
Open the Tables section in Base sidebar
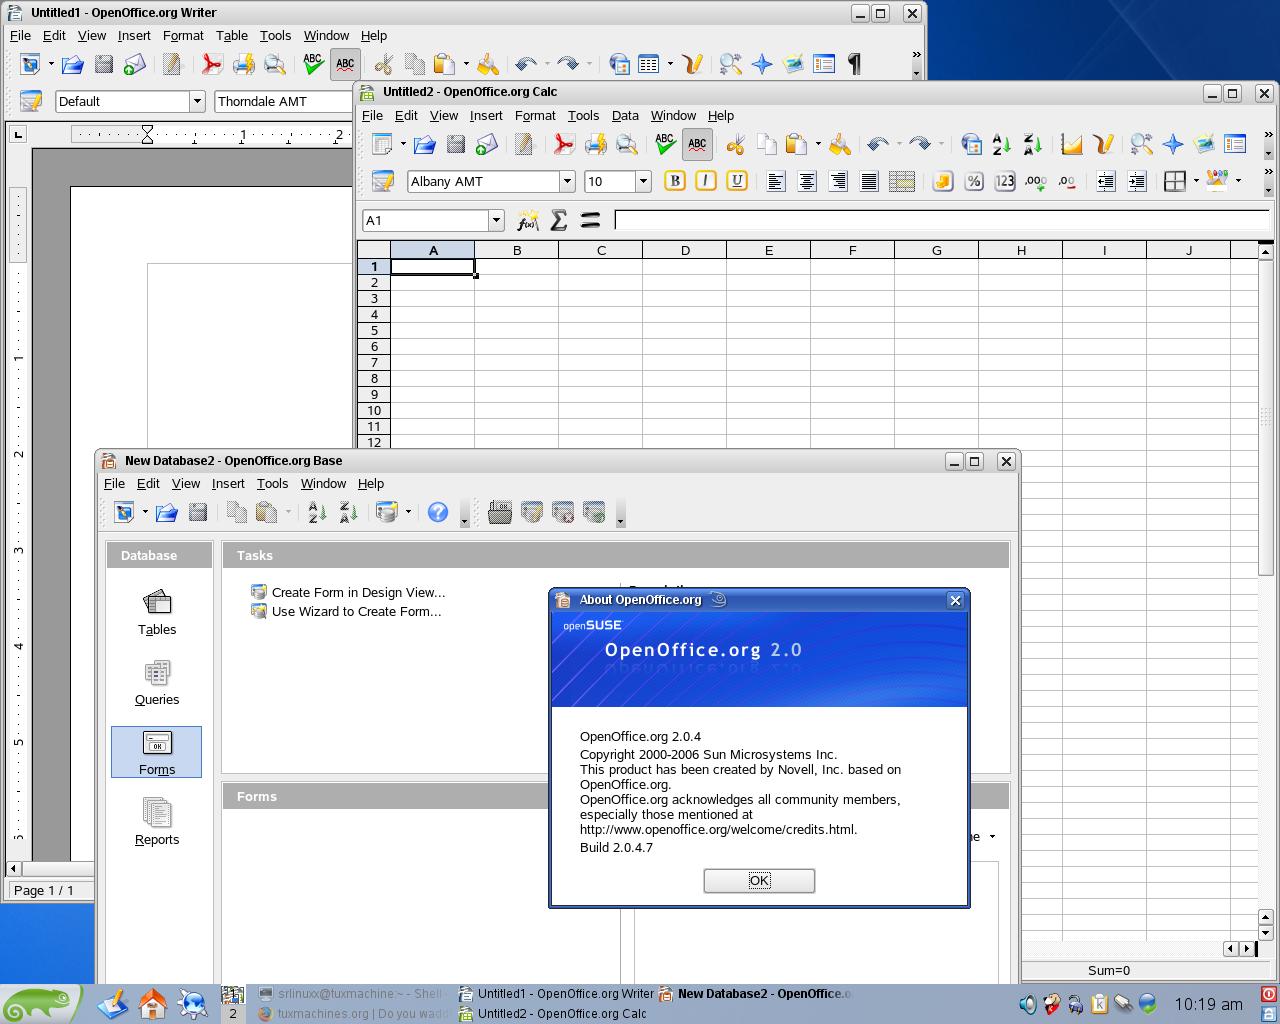coord(157,613)
